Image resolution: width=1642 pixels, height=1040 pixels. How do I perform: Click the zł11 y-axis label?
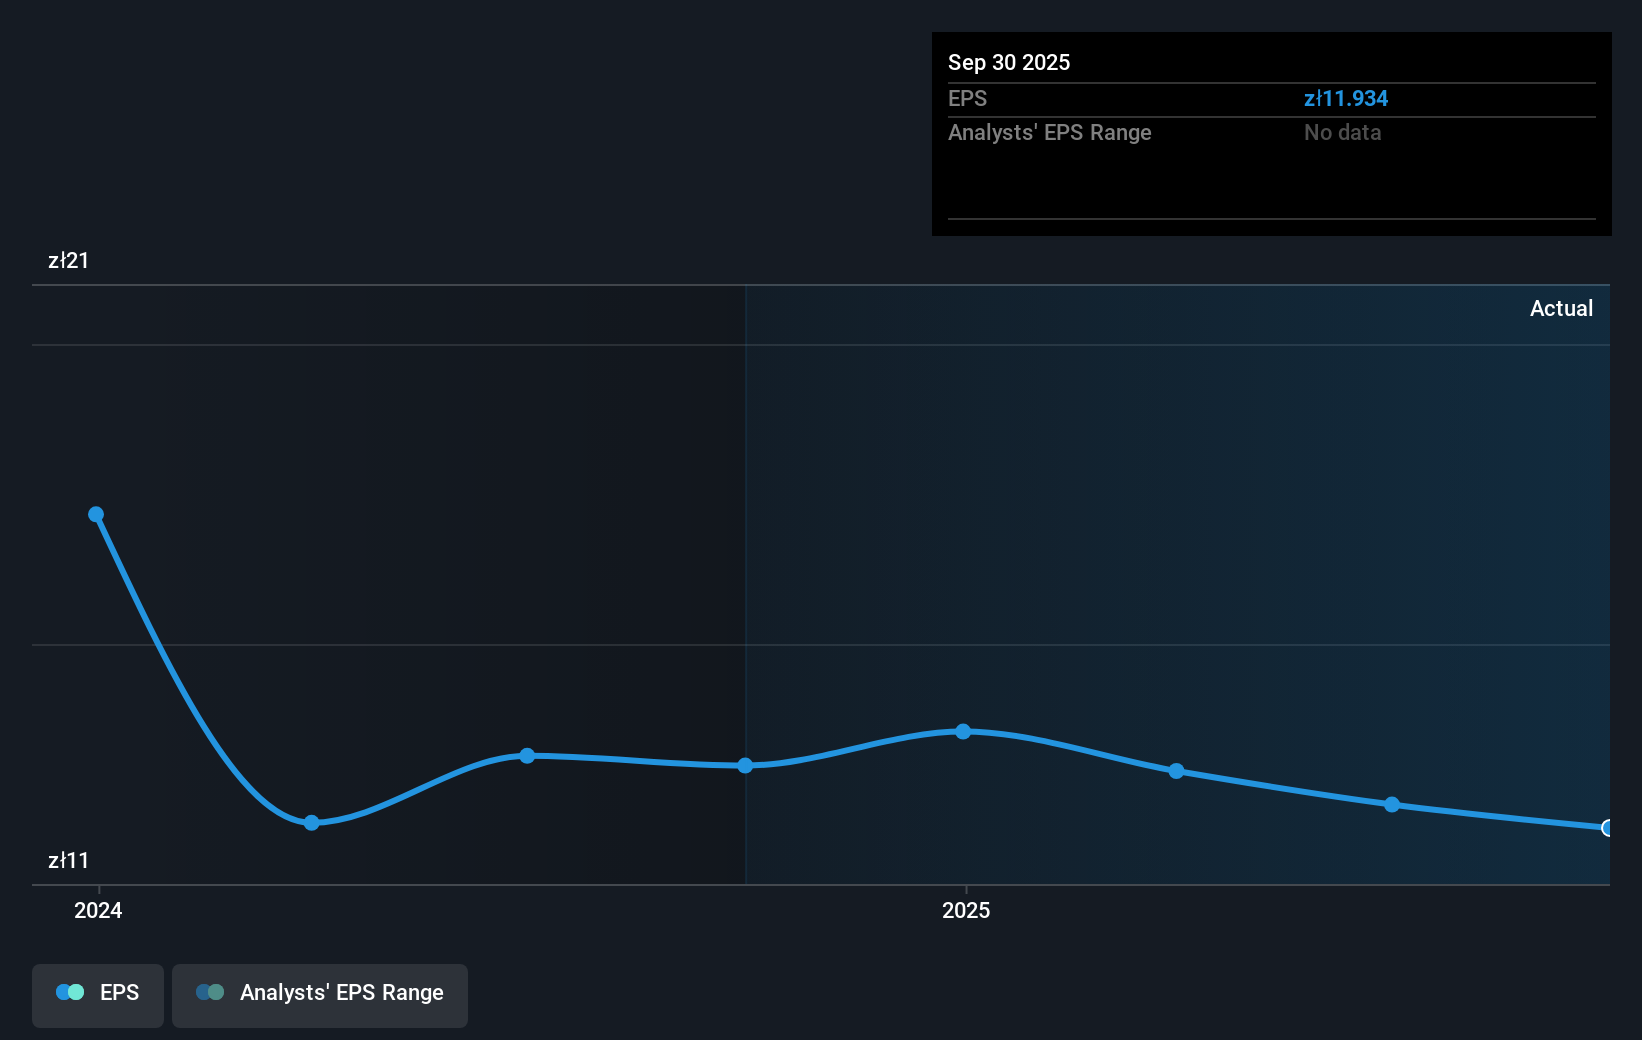[x=68, y=860]
